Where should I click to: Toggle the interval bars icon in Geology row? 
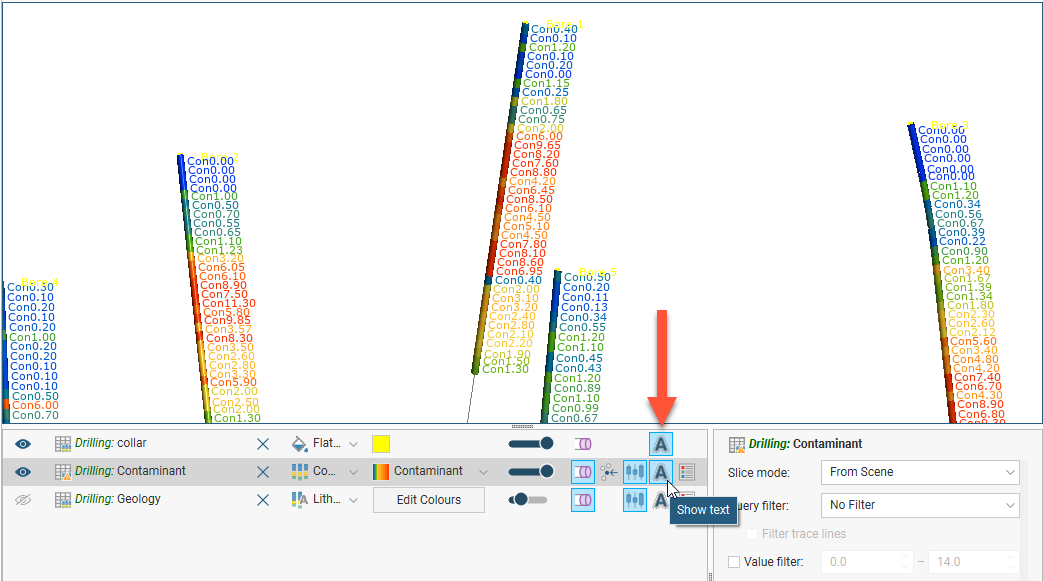(x=634, y=500)
